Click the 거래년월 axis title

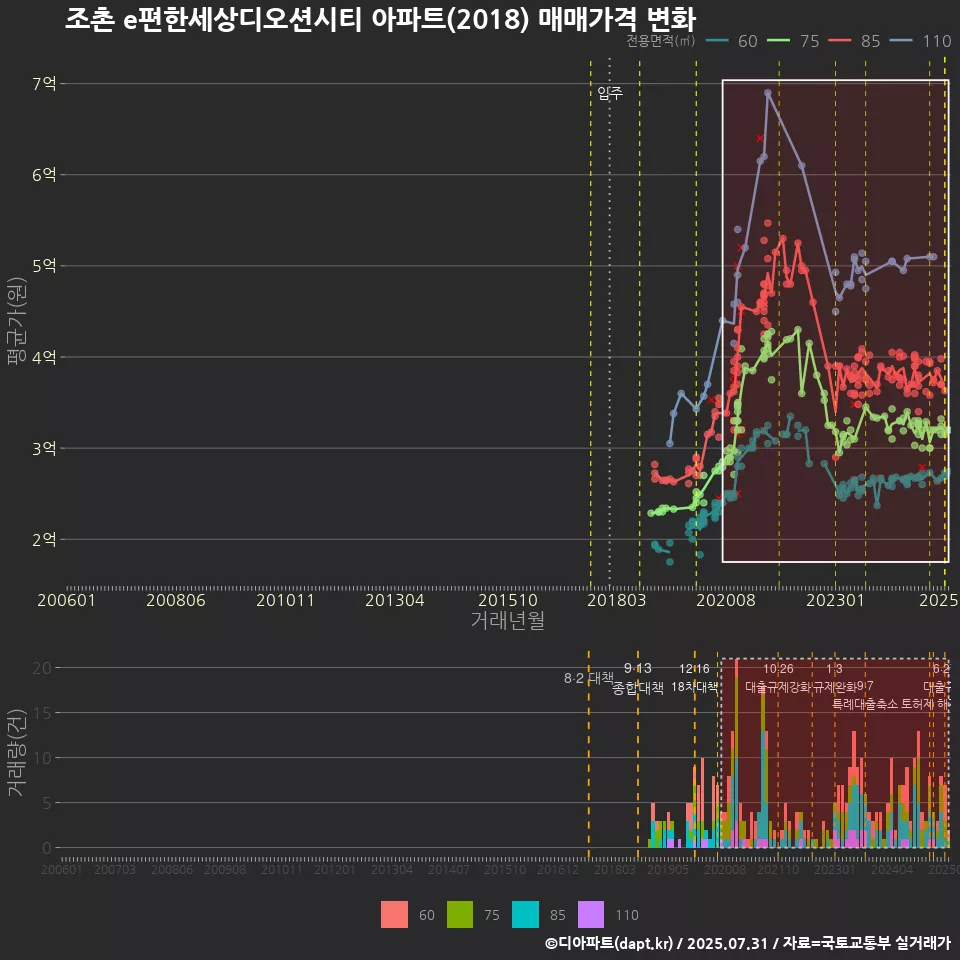[508, 620]
